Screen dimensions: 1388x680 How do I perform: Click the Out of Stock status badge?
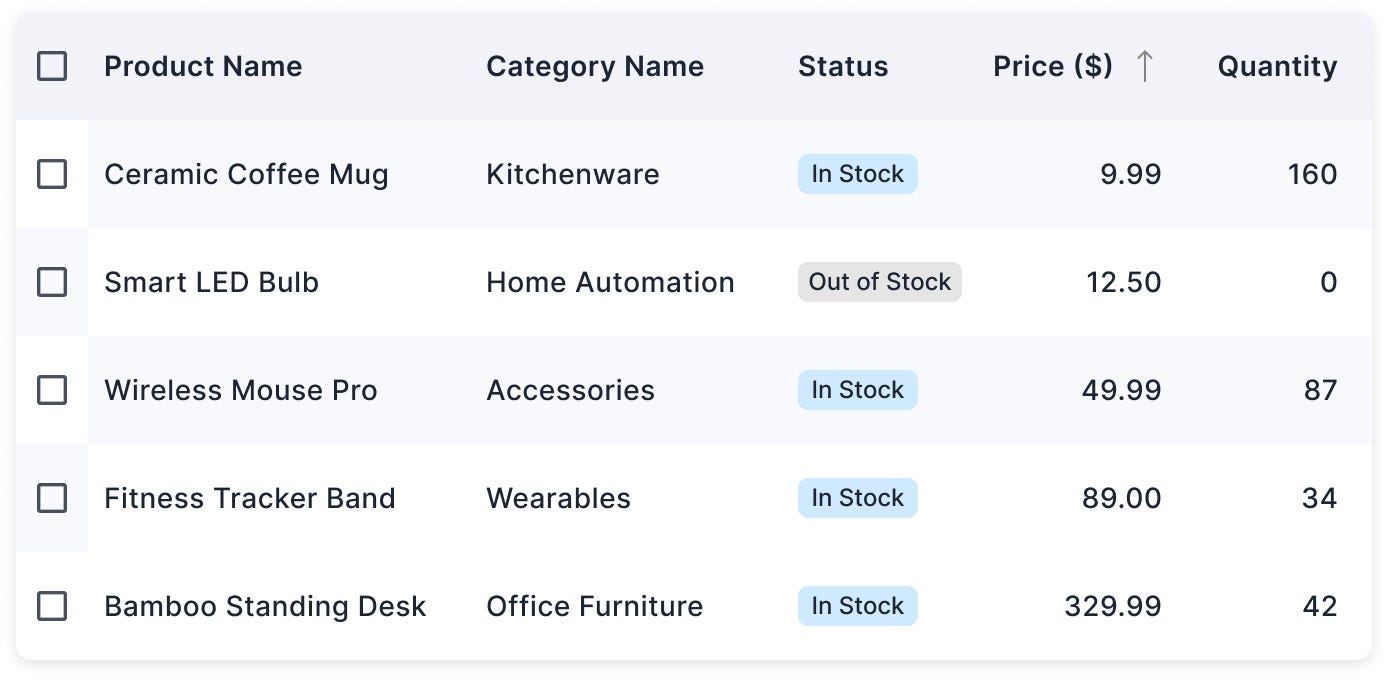pyautogui.click(x=880, y=282)
